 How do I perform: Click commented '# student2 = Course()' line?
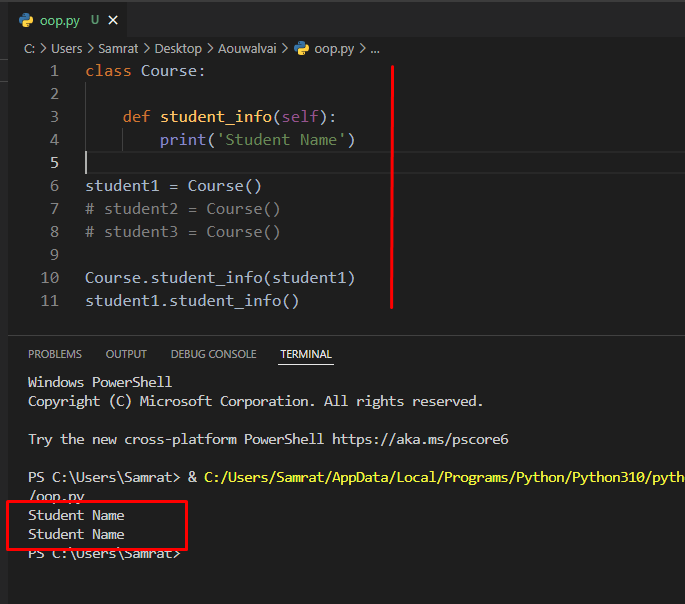pos(183,209)
